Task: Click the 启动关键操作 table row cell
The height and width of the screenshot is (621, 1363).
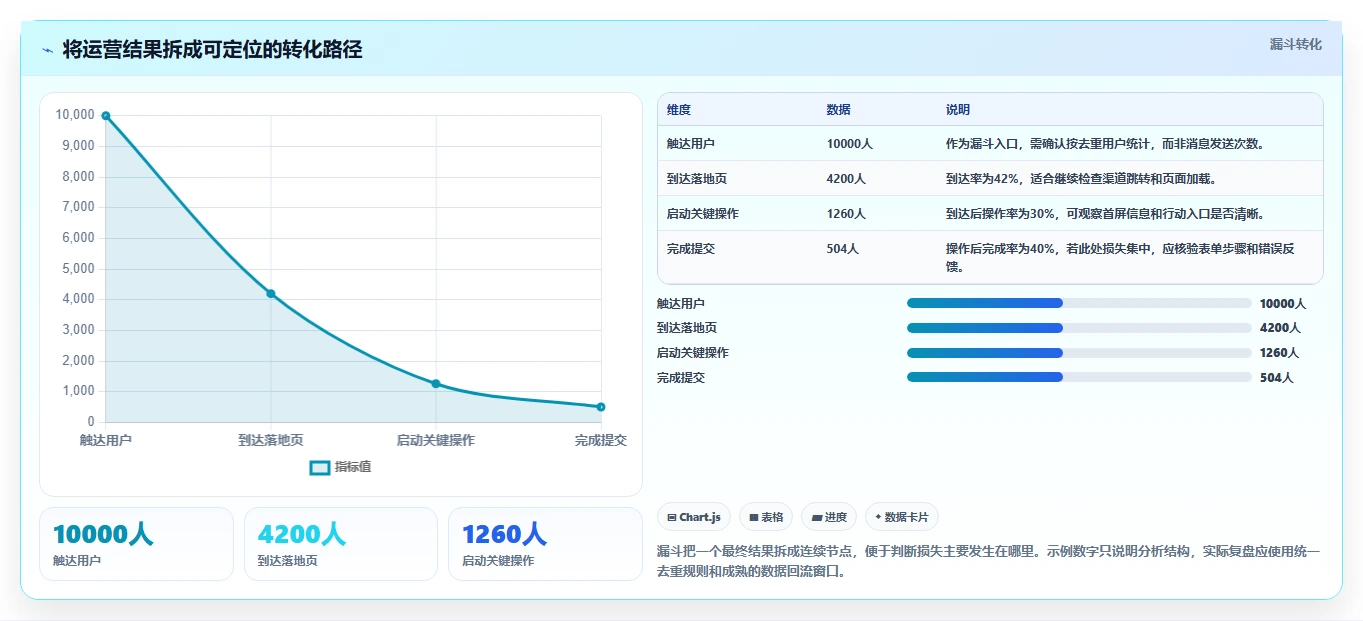Action: (703, 214)
